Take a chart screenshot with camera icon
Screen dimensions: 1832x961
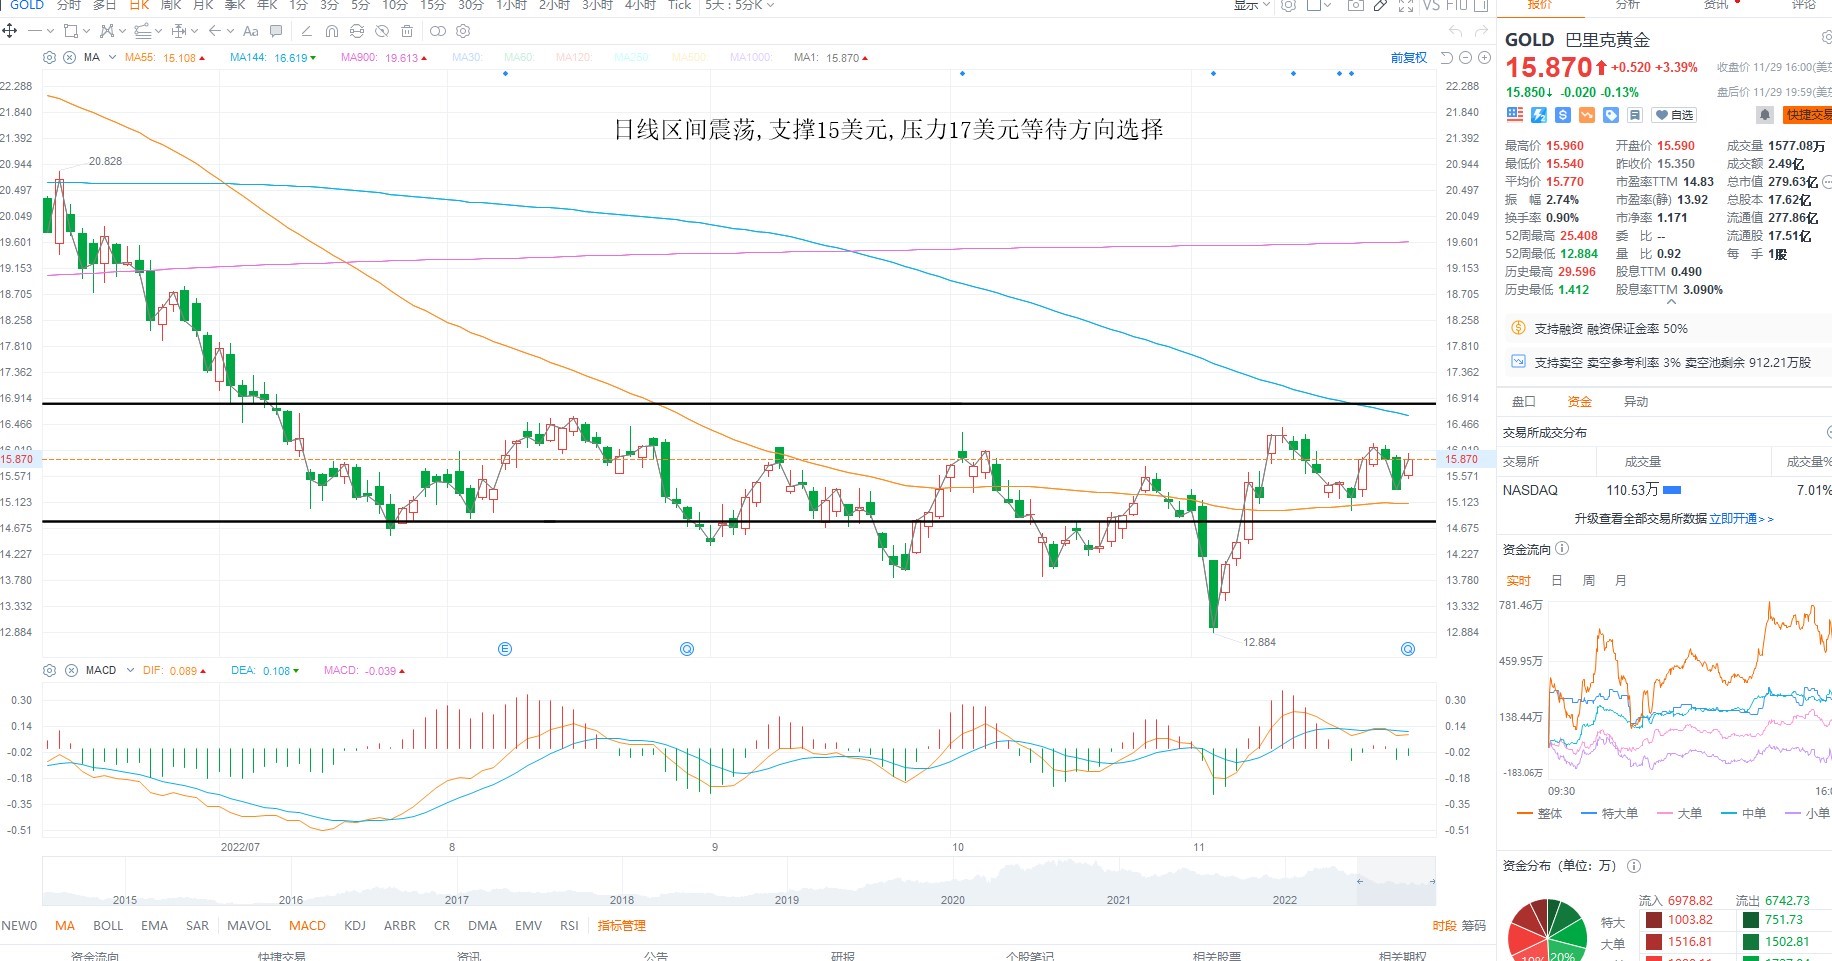tap(1355, 5)
